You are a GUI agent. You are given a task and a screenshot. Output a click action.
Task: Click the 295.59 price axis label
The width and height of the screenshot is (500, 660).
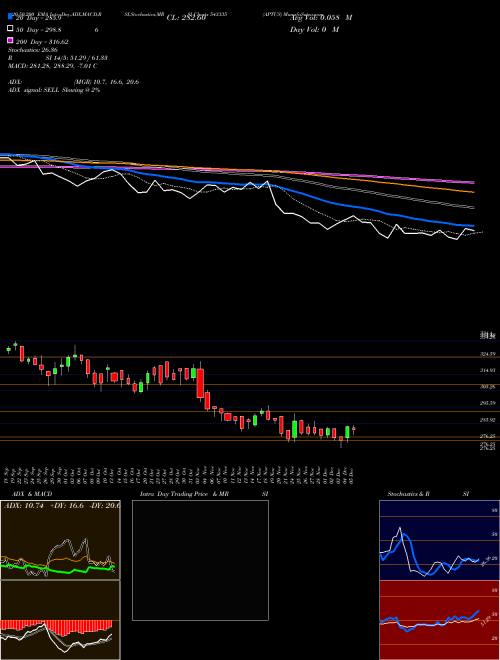point(488,403)
